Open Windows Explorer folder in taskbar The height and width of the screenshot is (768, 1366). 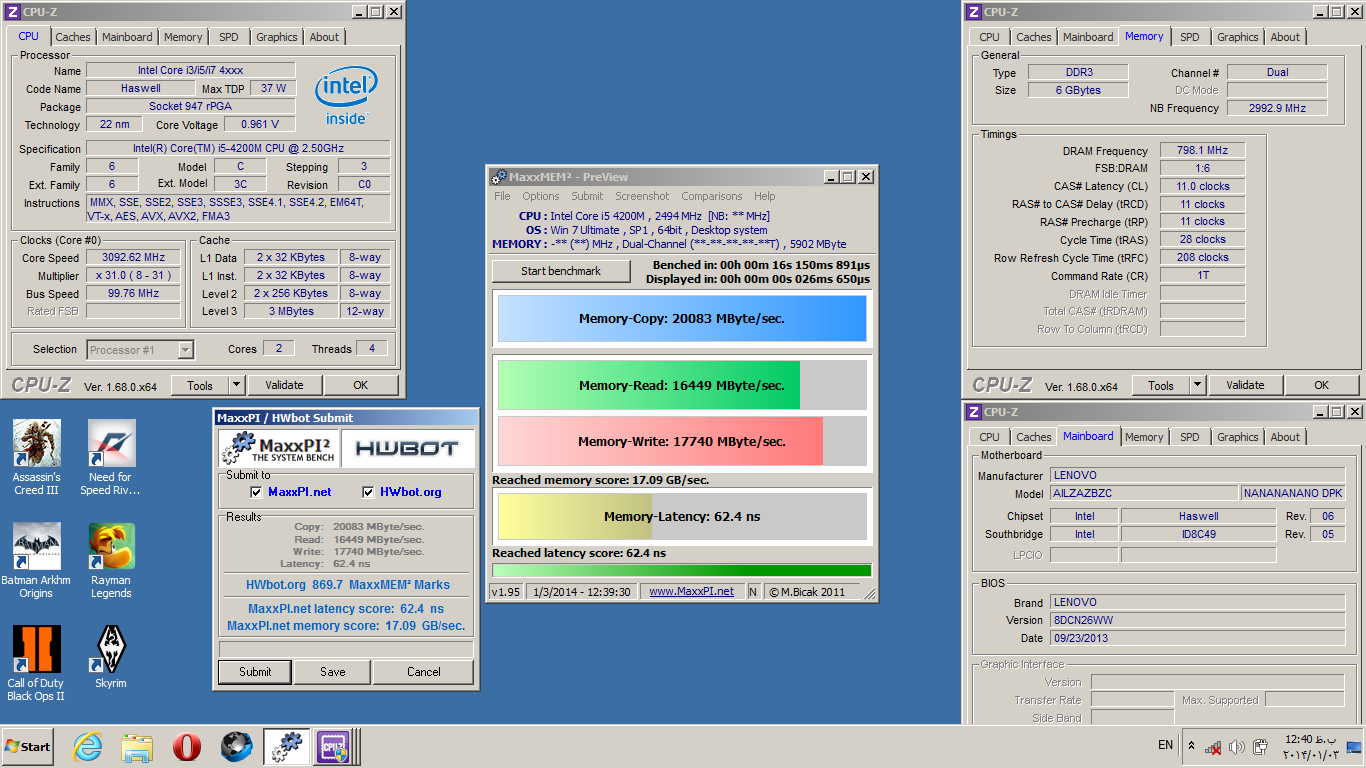coord(136,746)
